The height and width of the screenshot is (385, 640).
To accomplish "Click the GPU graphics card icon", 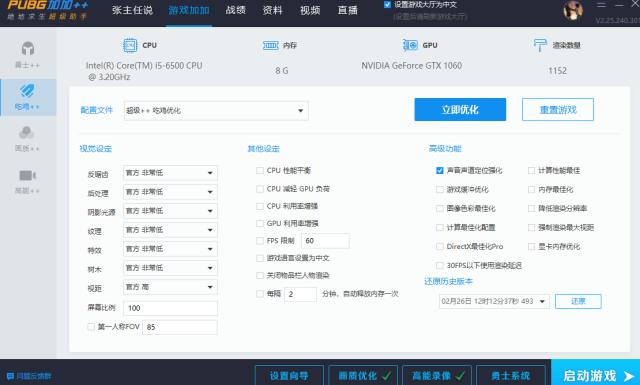I will pyautogui.click(x=410, y=45).
